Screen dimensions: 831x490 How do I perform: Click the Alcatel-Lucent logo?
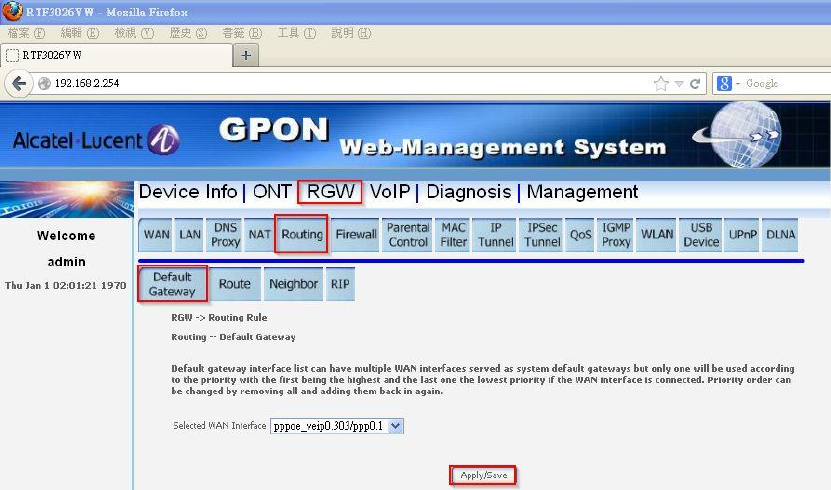pos(96,140)
